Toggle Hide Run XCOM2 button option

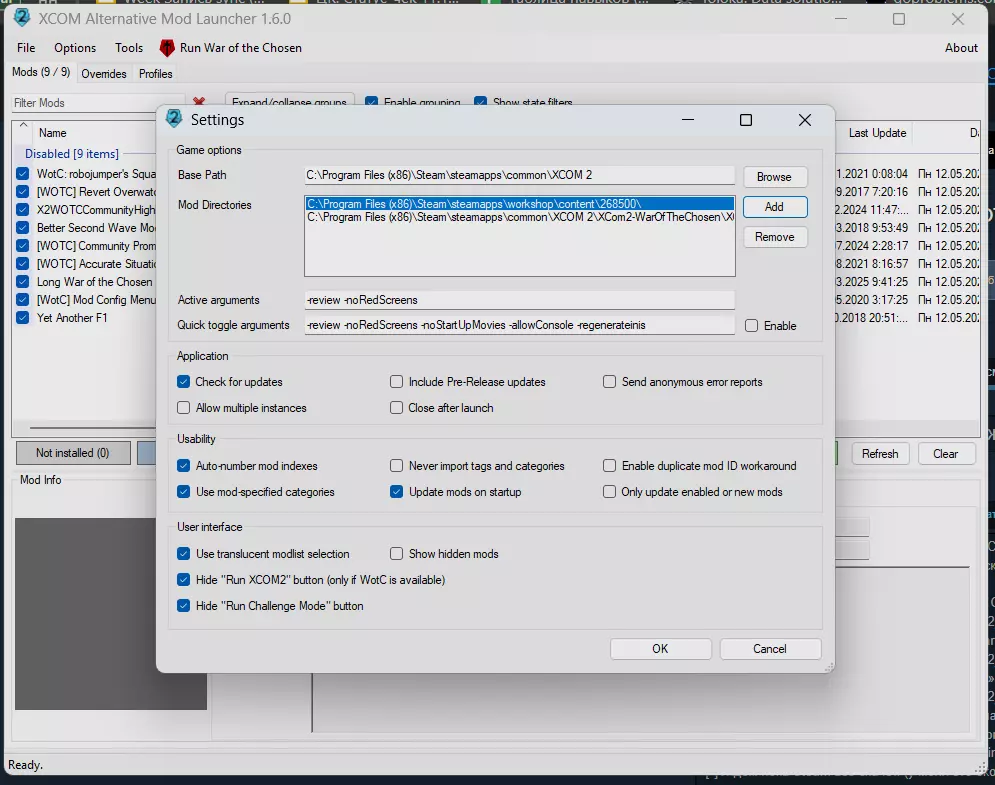tap(183, 579)
